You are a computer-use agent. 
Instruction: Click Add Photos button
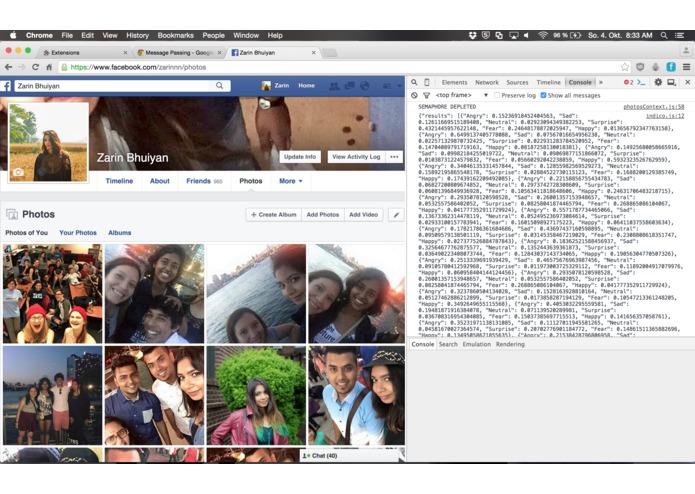[x=323, y=214]
